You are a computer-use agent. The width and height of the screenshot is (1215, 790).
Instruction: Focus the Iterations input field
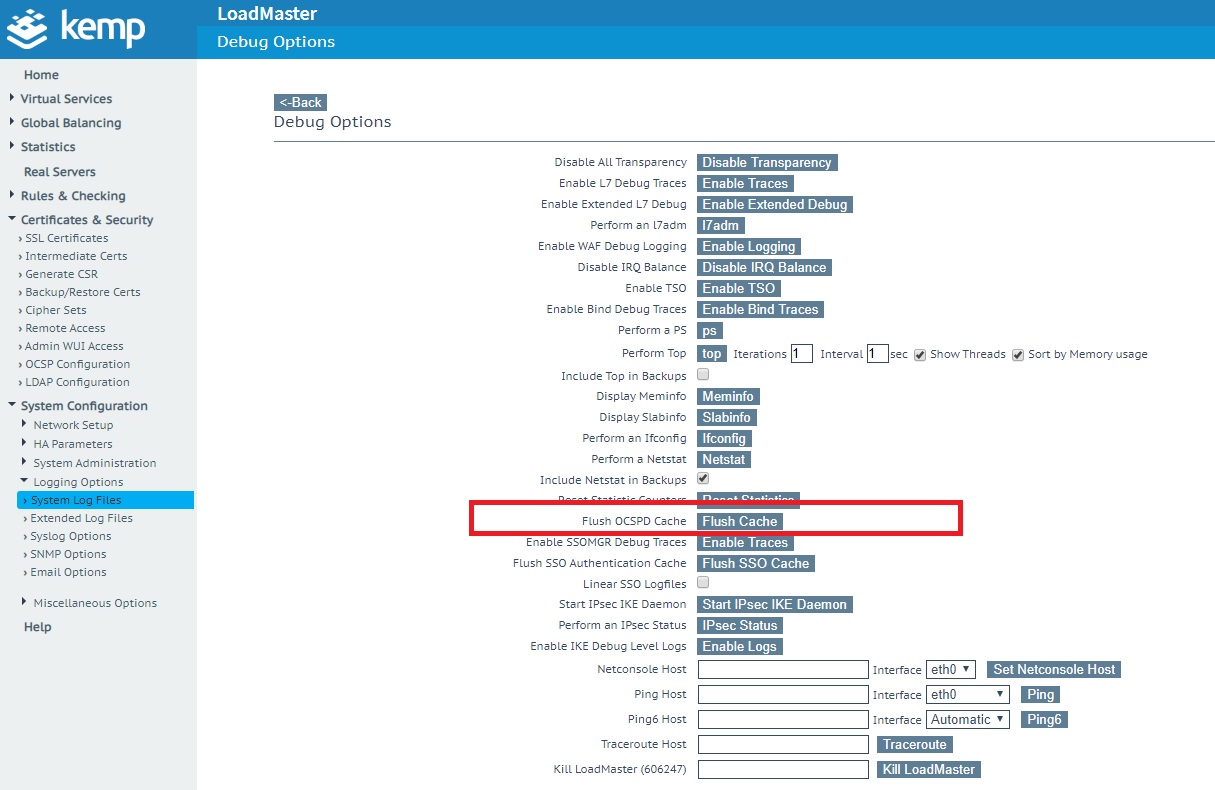(801, 353)
